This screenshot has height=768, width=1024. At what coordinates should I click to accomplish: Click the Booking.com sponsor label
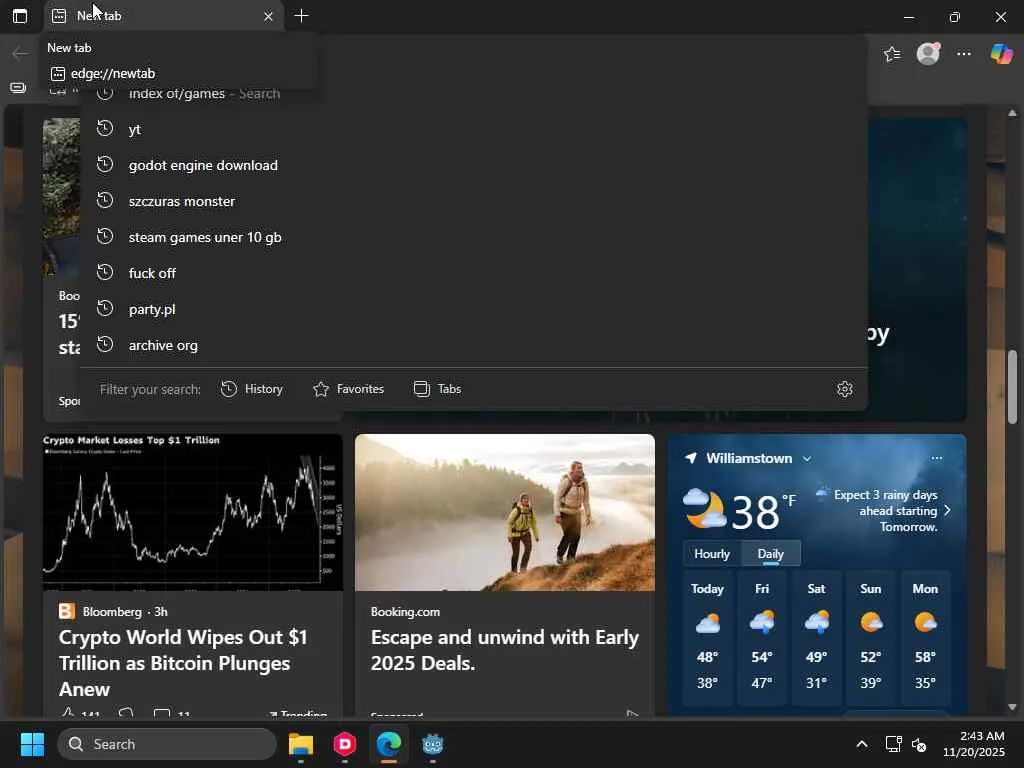405,612
